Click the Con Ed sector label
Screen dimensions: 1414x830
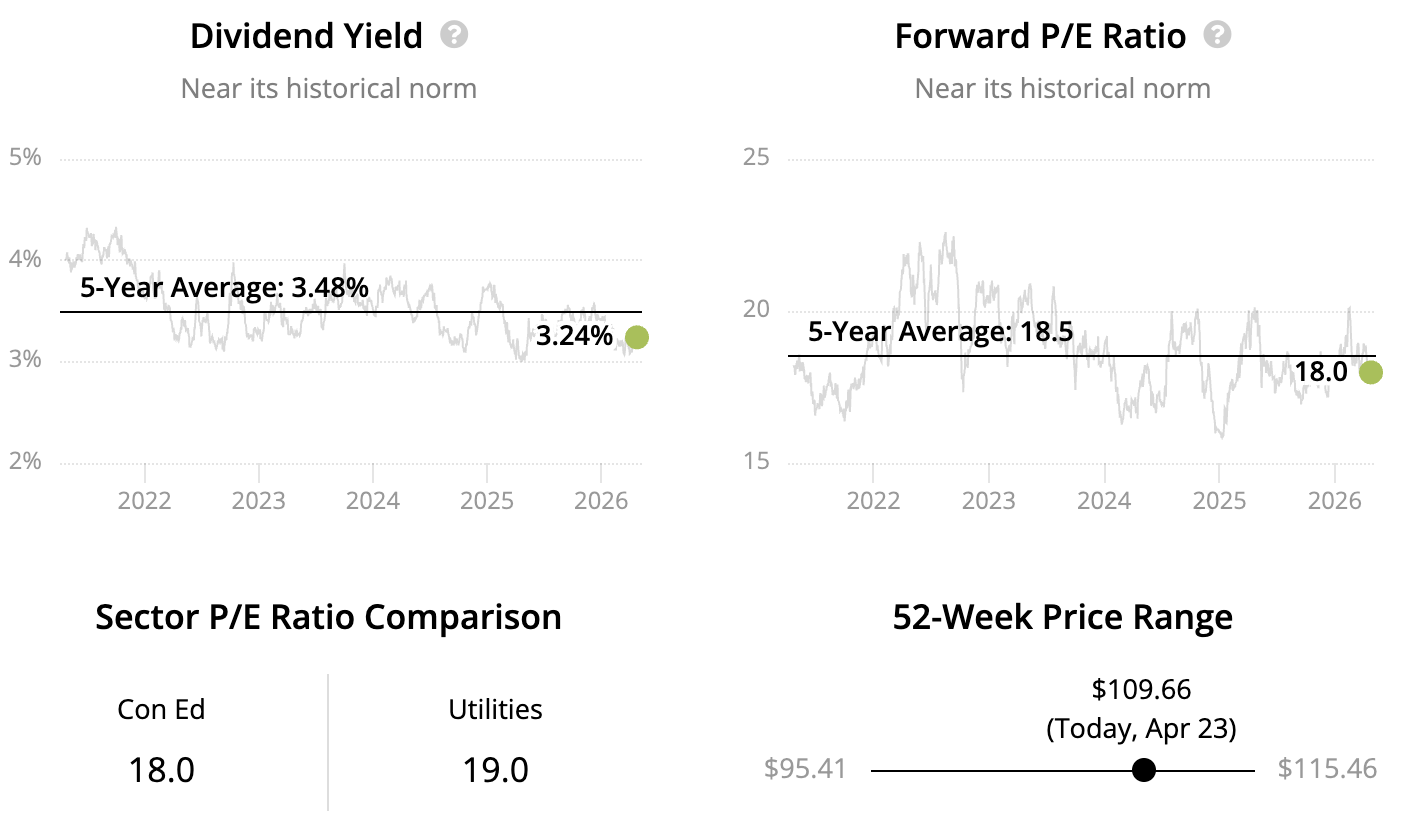(161, 710)
